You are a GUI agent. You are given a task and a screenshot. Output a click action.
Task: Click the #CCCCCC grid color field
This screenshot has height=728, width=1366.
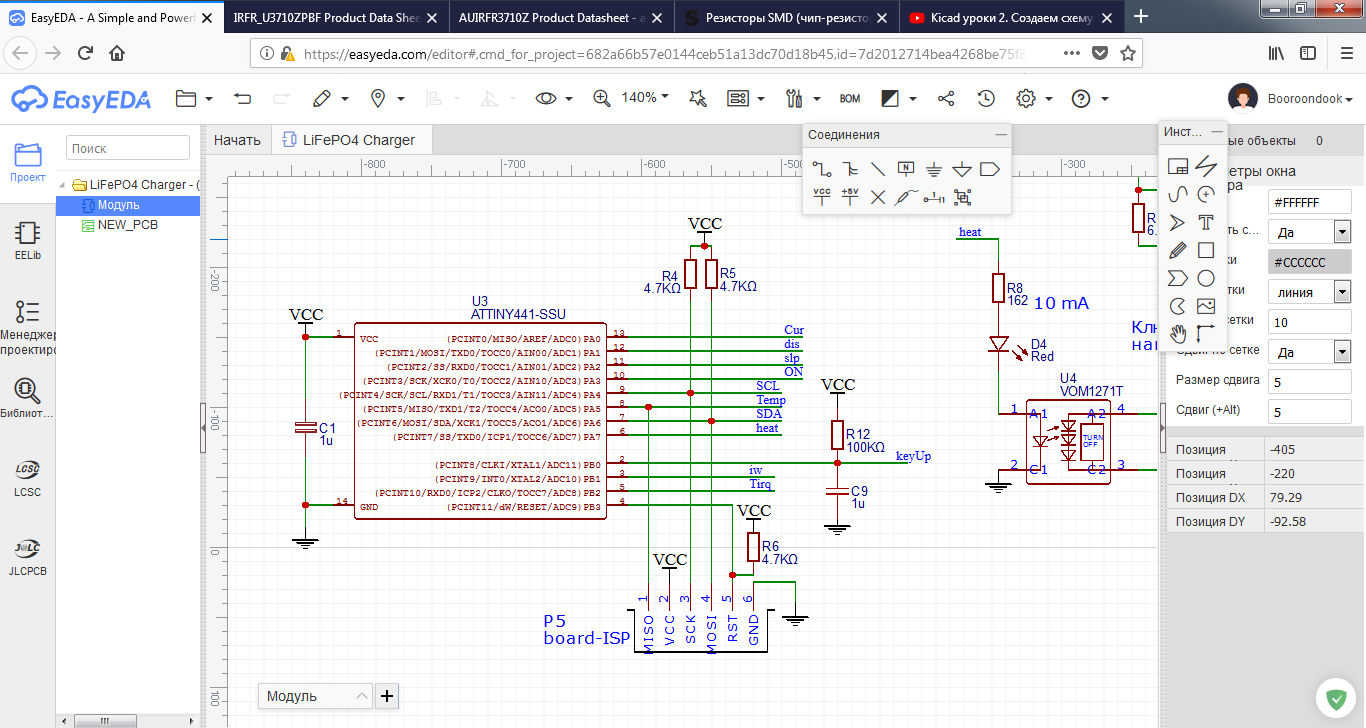(1309, 262)
